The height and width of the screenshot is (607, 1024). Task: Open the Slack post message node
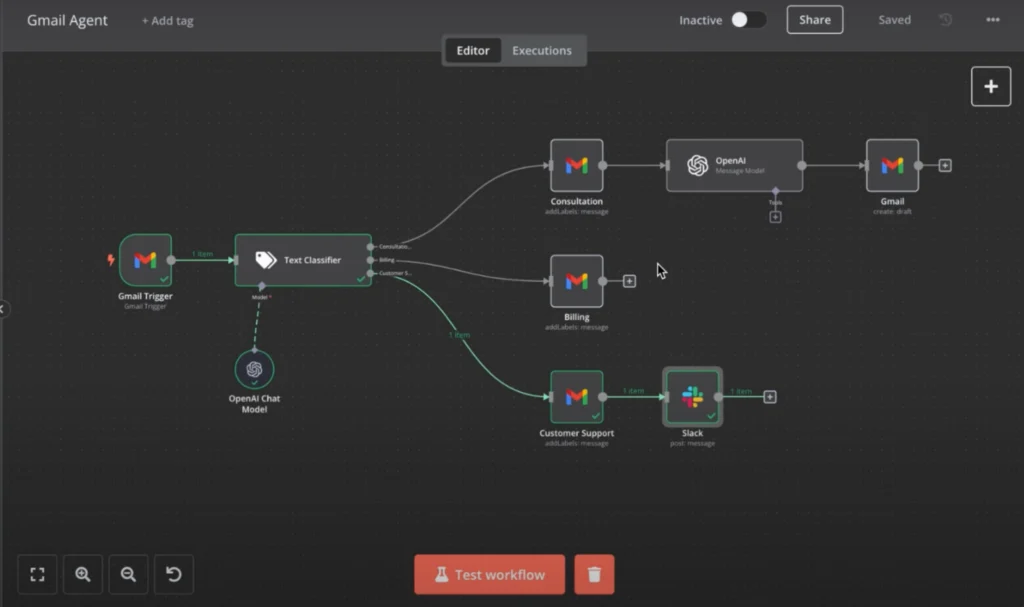click(692, 397)
